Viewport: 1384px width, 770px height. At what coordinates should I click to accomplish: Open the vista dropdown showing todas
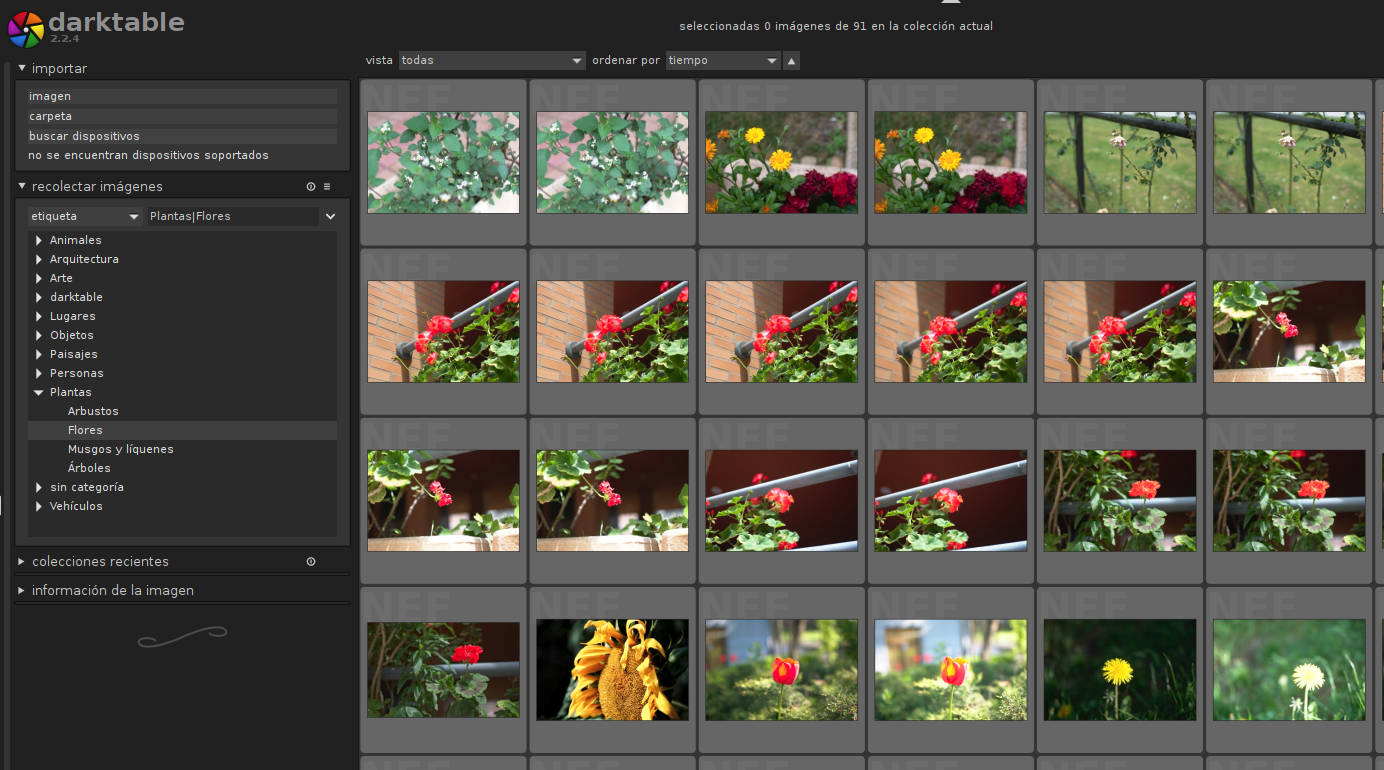pos(492,61)
